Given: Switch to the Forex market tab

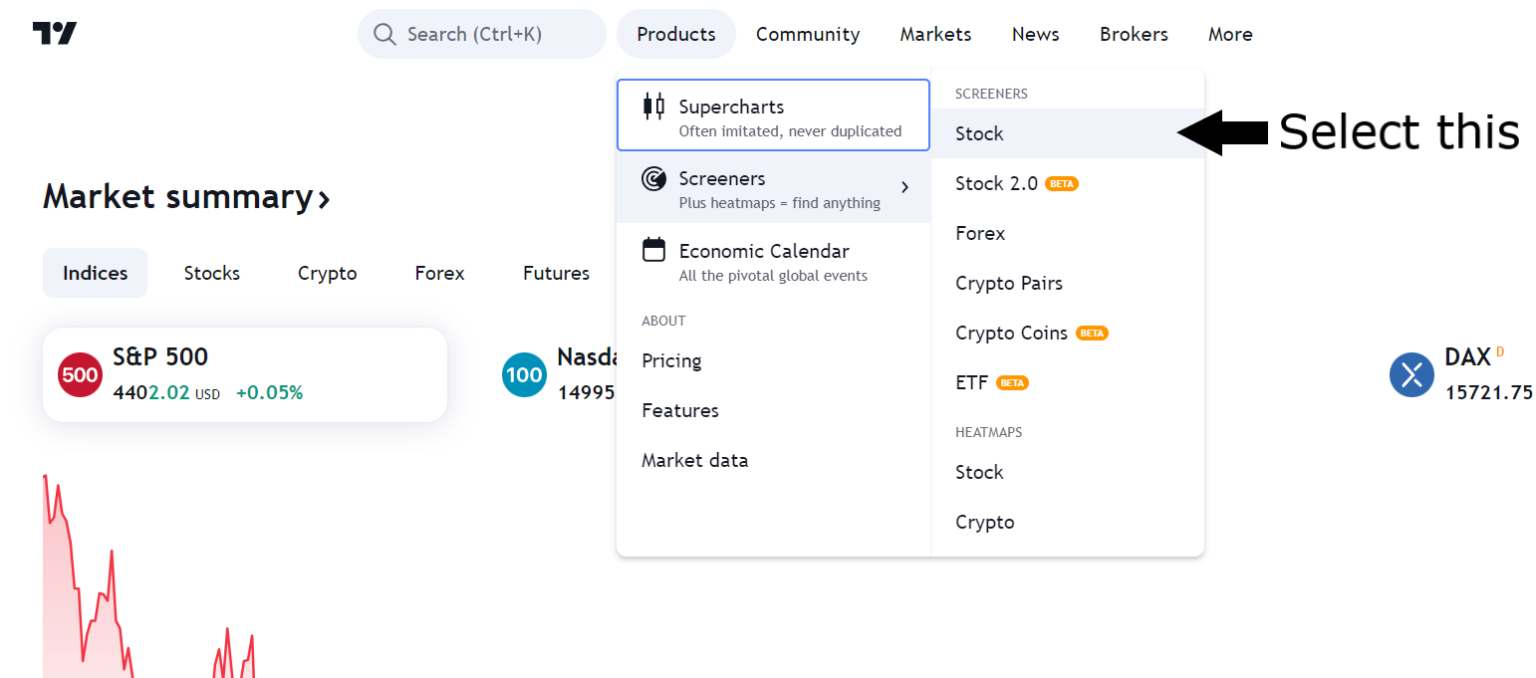Looking at the screenshot, I should 439,273.
